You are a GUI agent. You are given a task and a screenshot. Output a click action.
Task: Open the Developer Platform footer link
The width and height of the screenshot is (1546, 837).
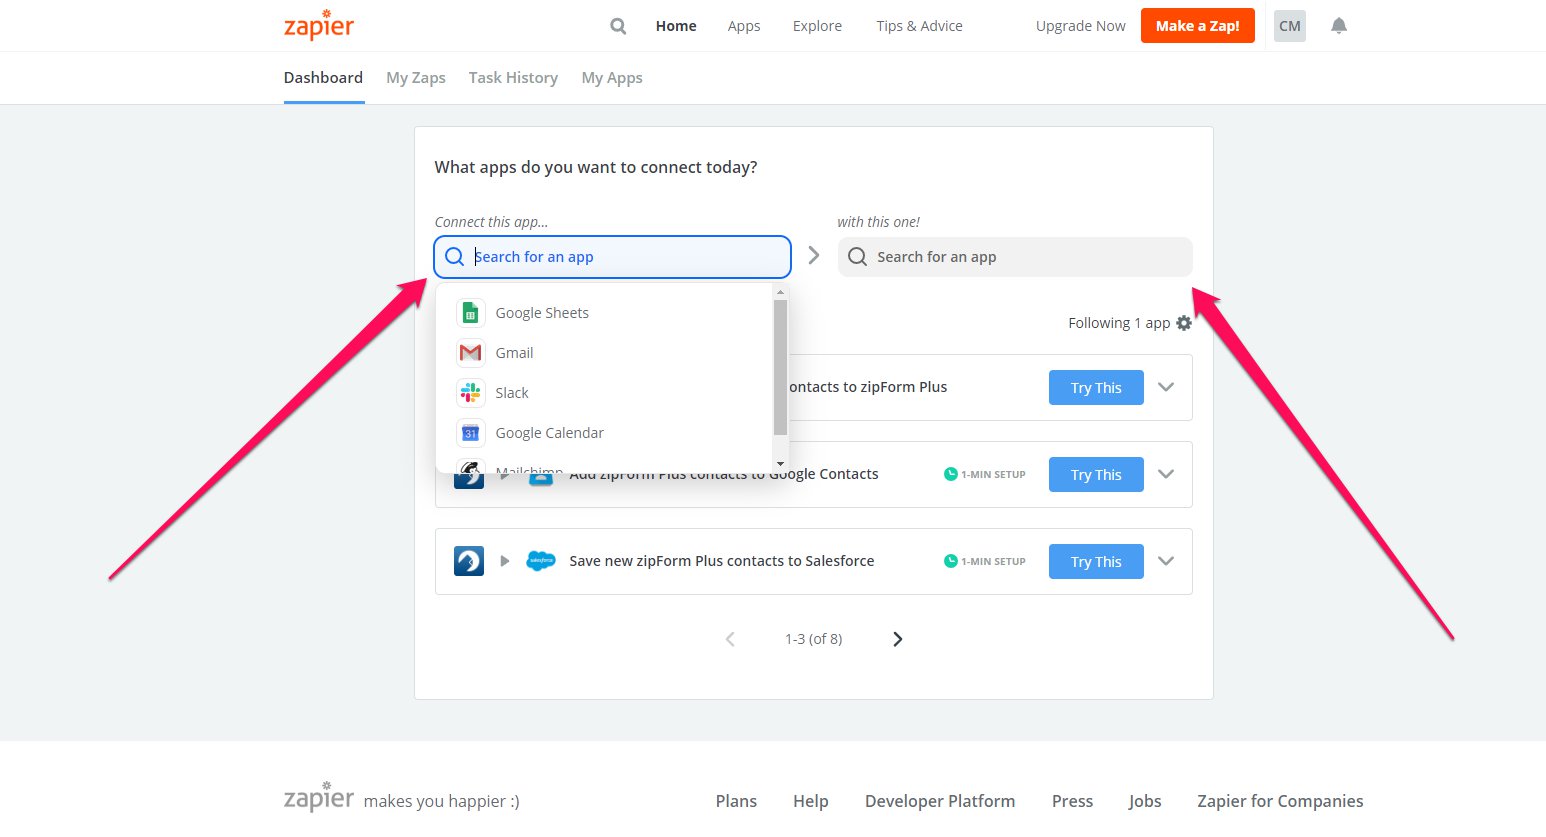pyautogui.click(x=940, y=801)
